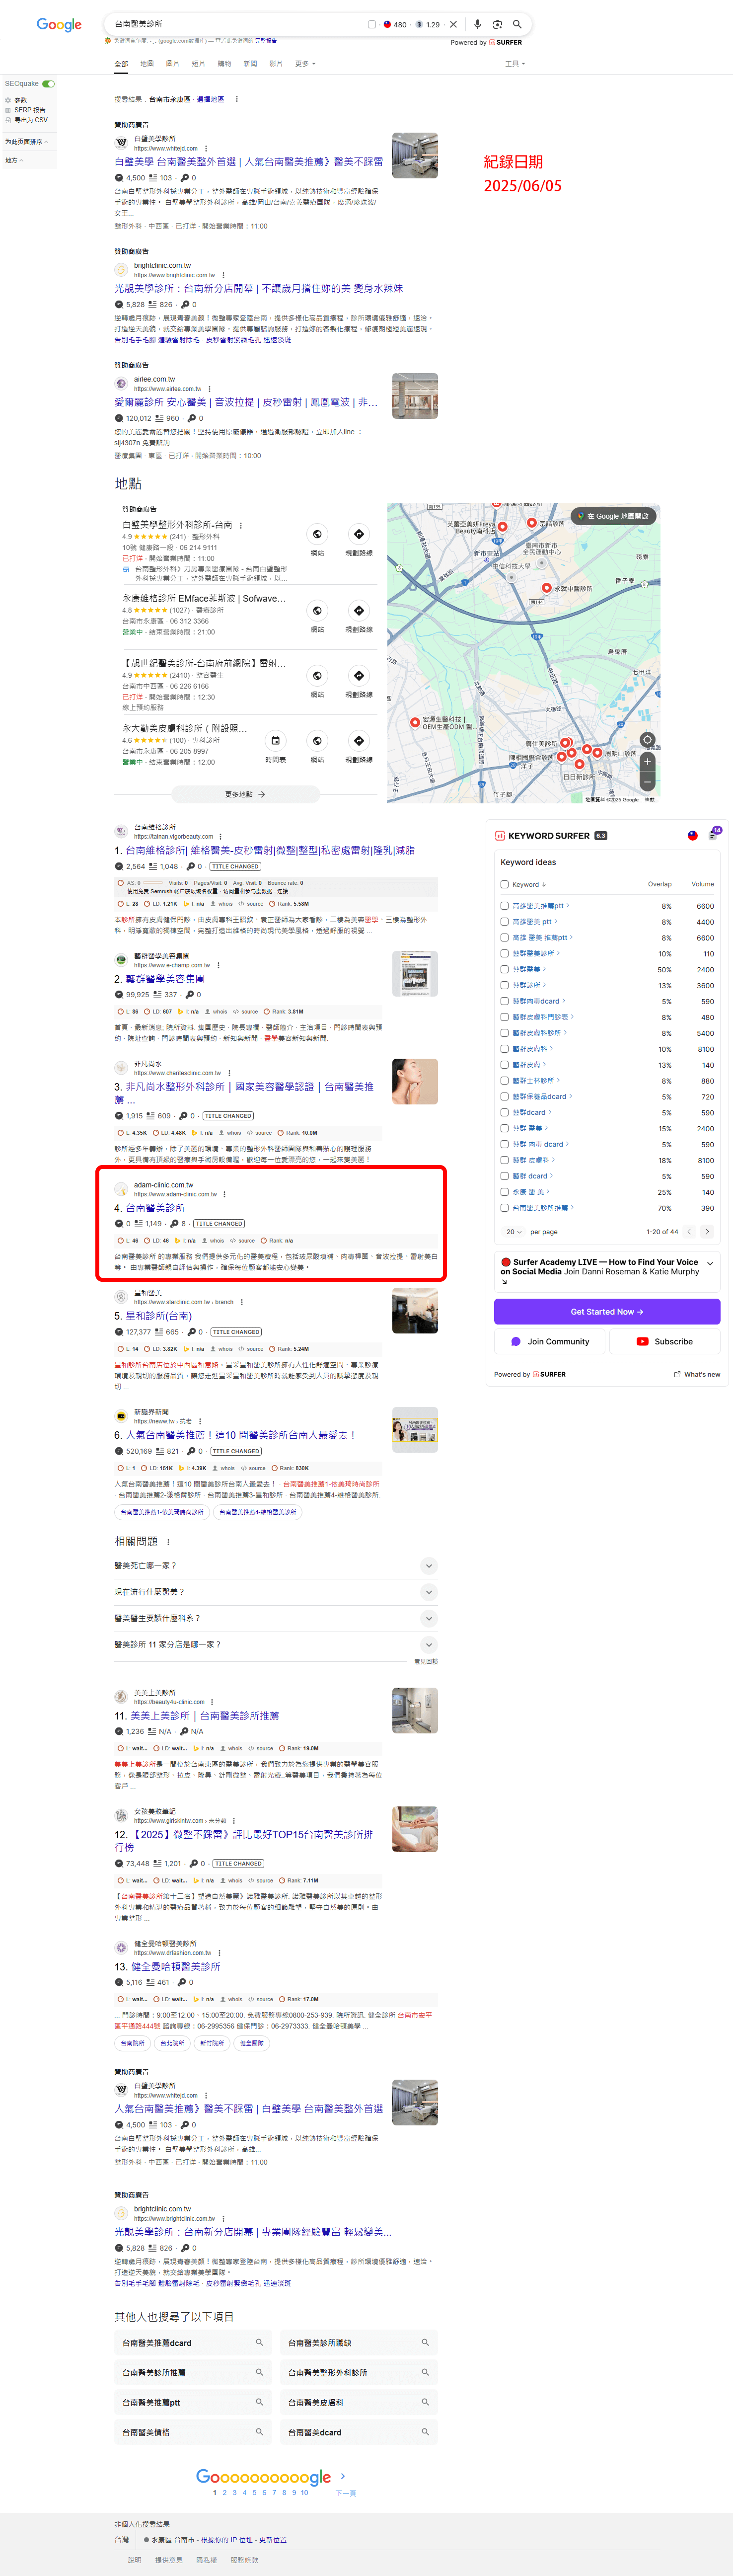
Task: Click What's new in Keyword Surfer
Action: click(697, 1374)
